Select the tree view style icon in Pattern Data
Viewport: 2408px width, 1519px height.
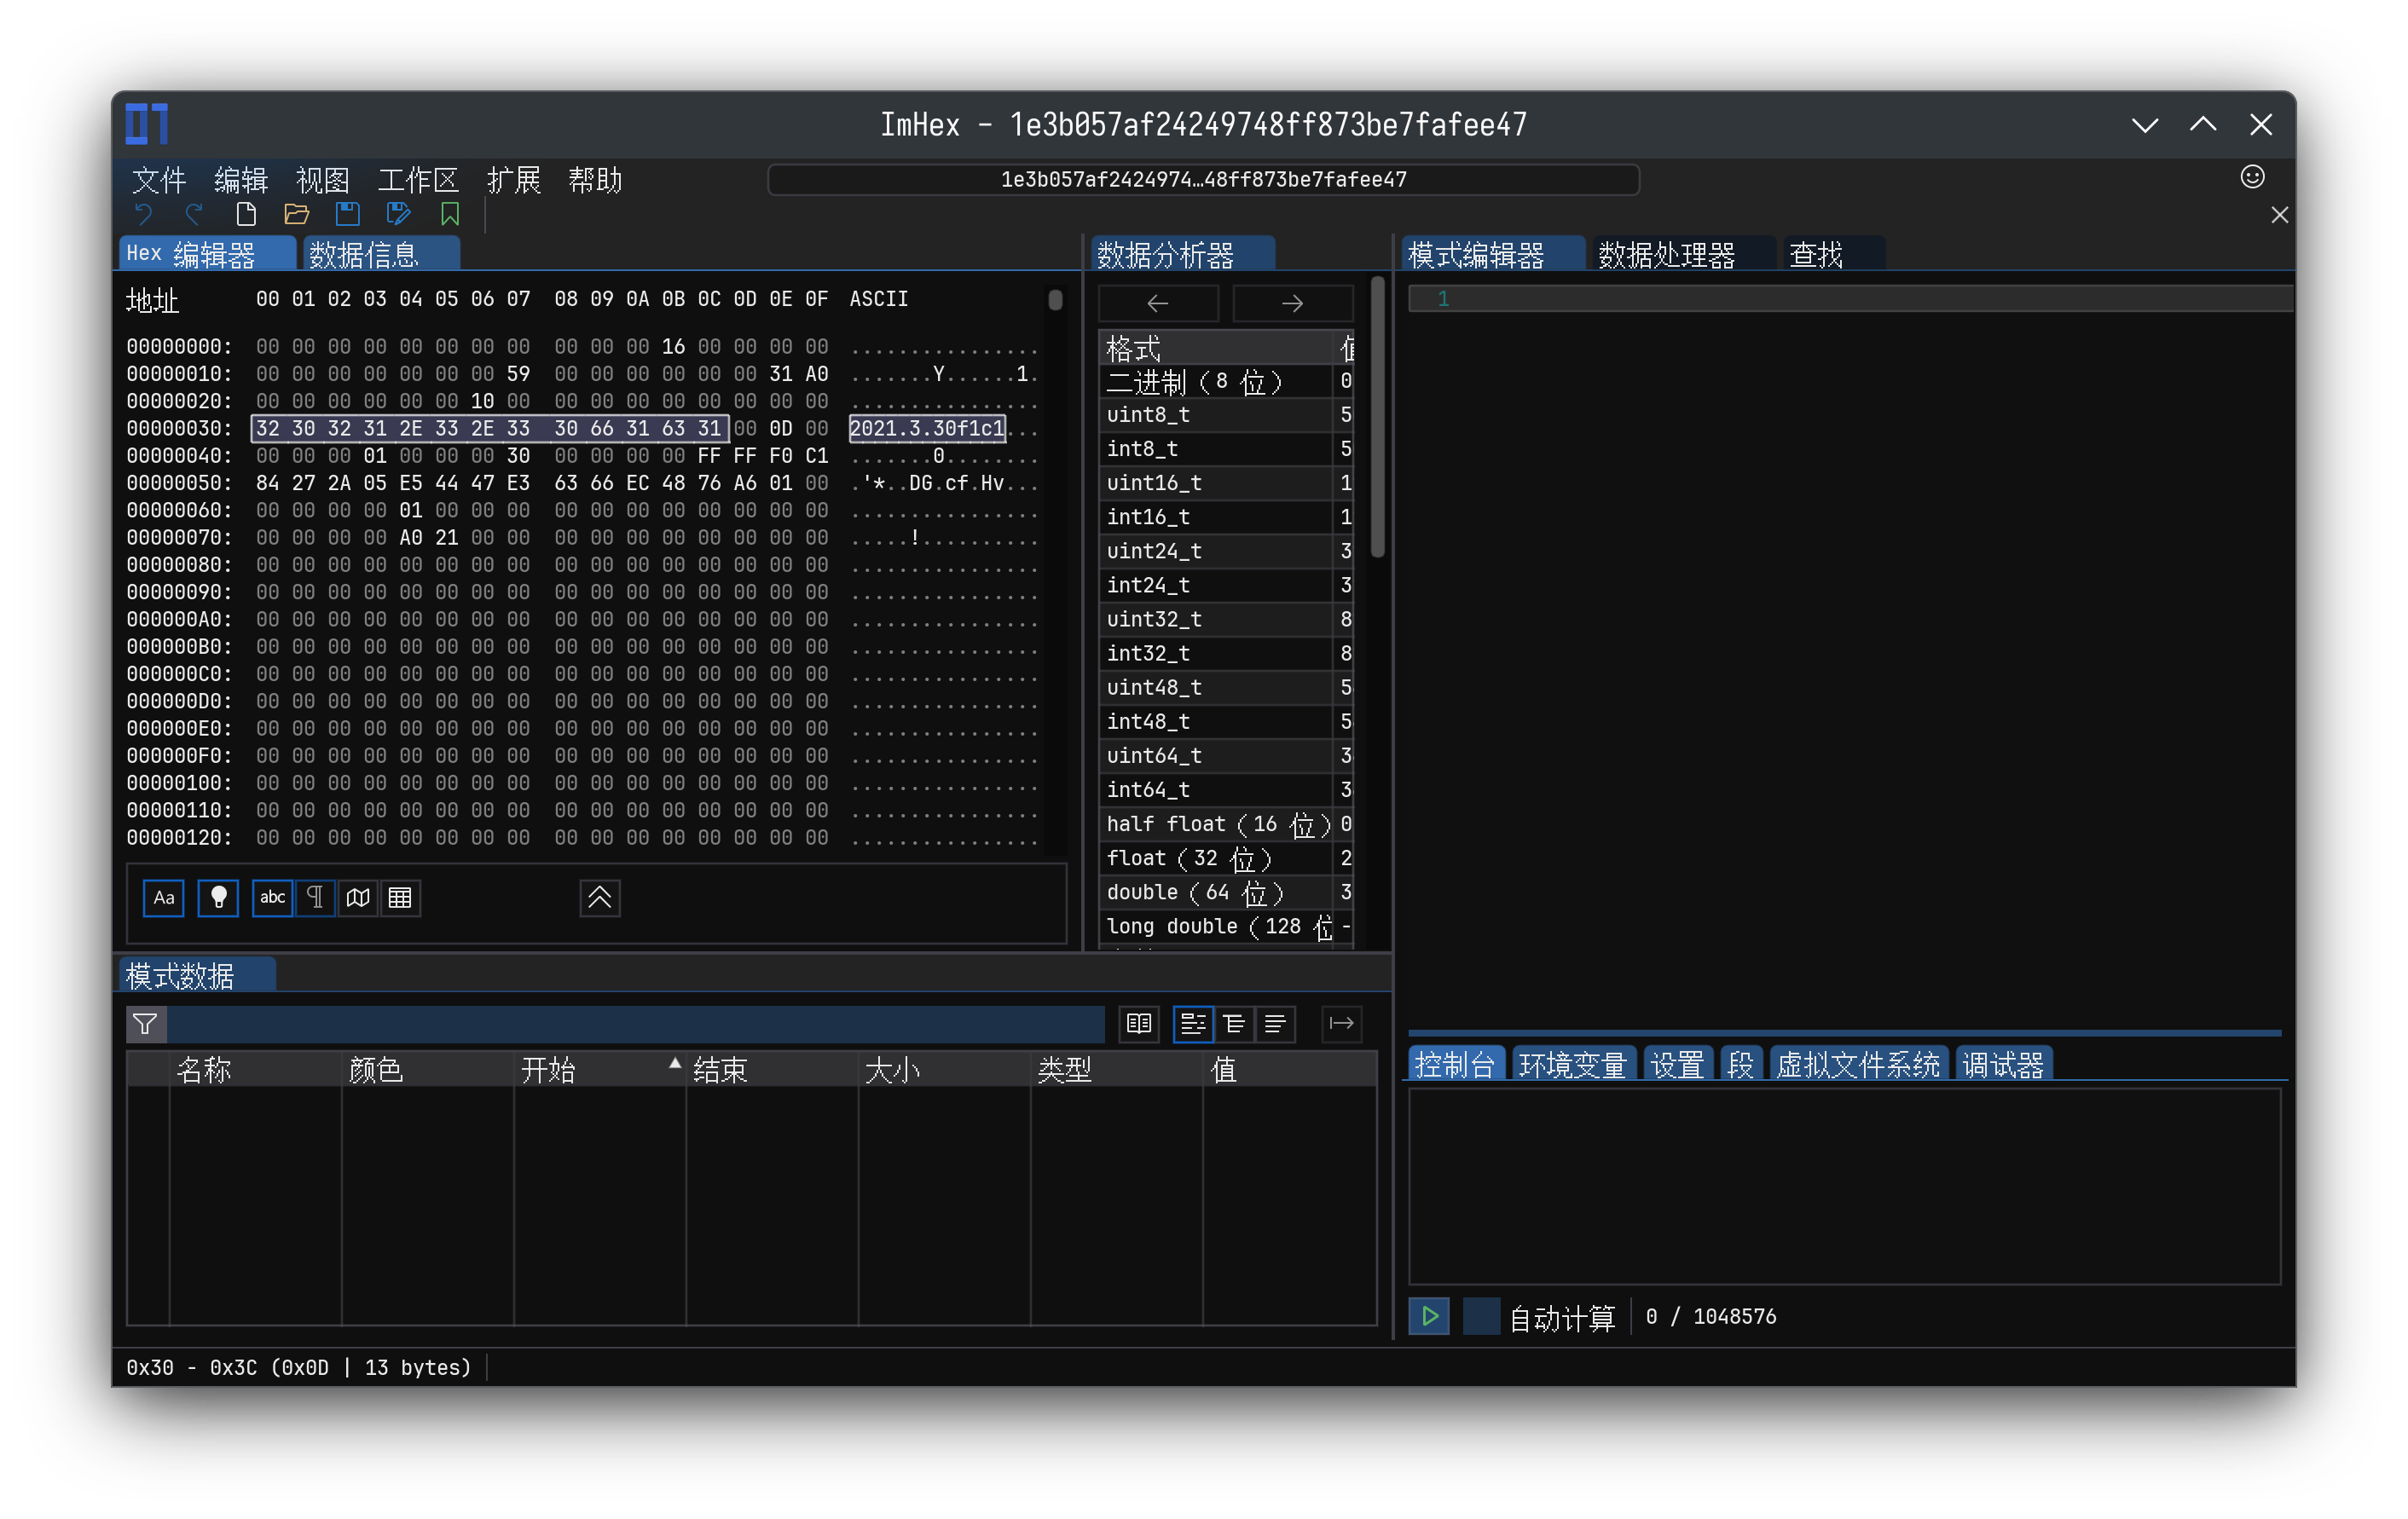click(x=1193, y=1023)
